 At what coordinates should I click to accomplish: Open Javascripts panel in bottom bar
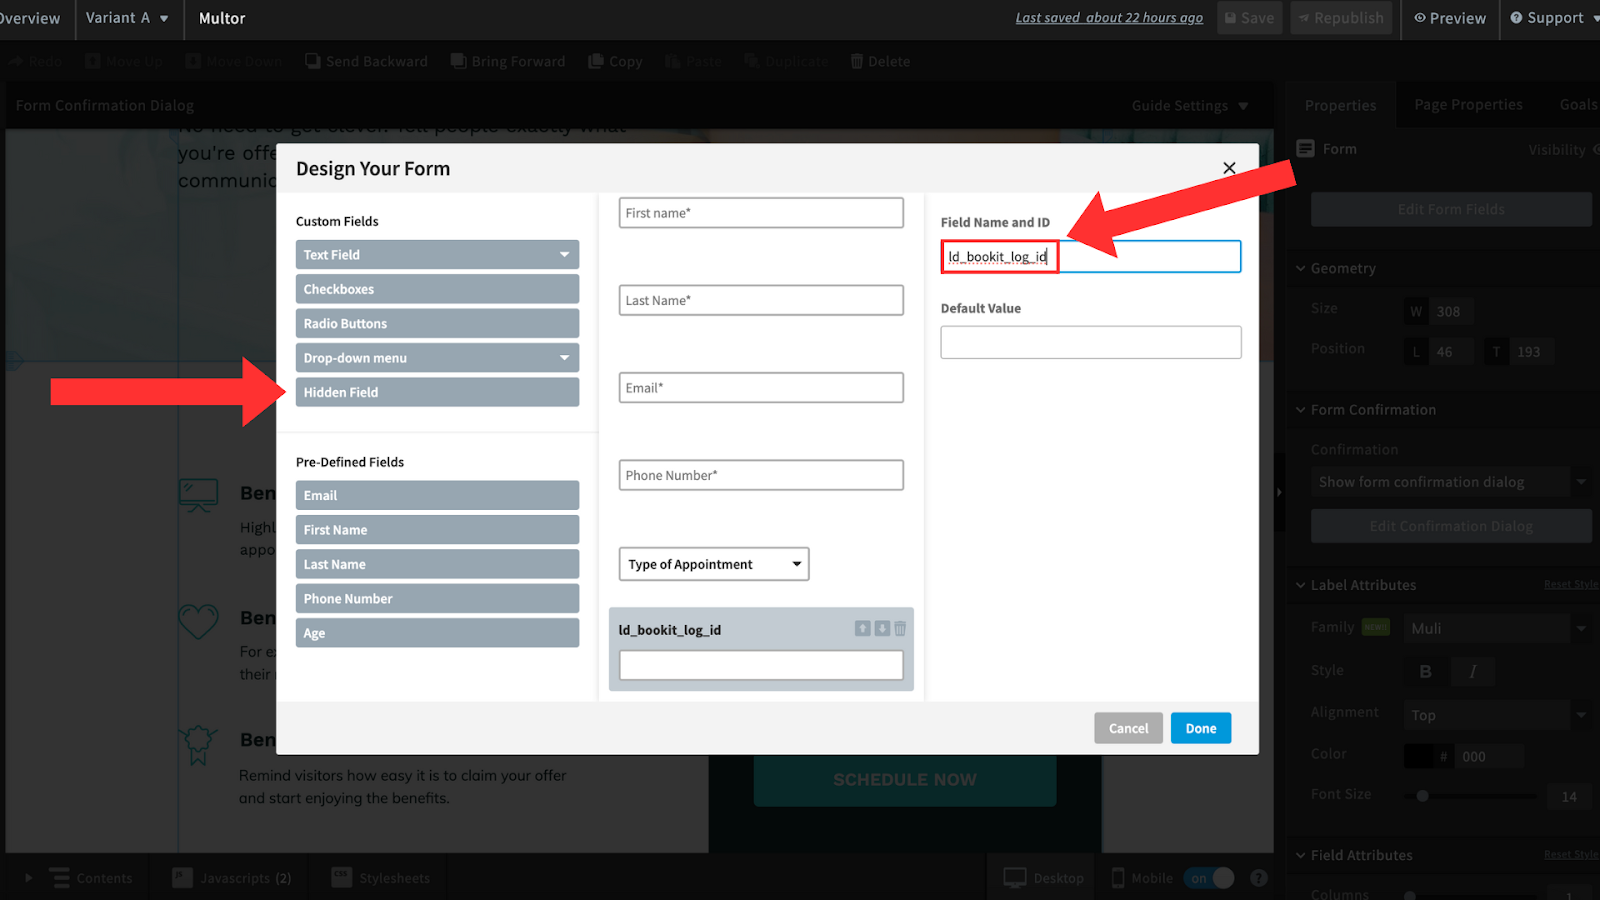(232, 878)
